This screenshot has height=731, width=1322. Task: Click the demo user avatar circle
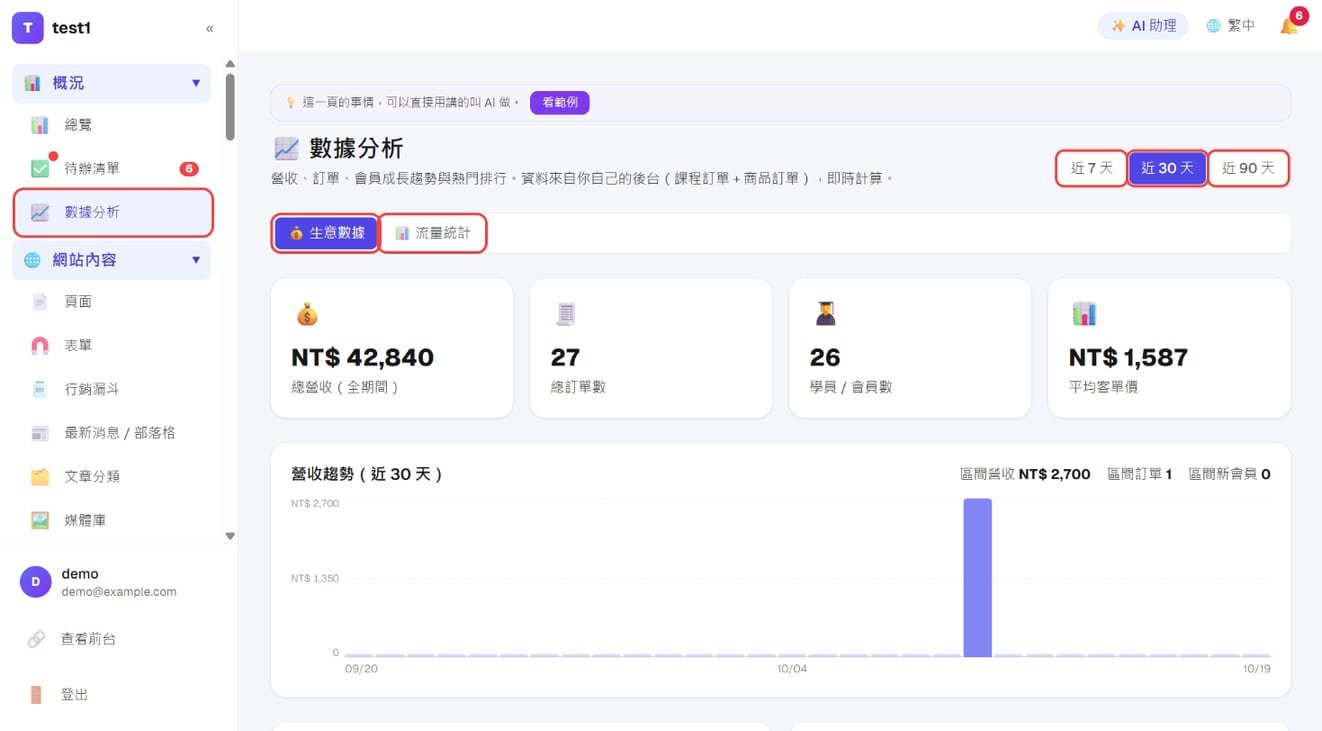click(x=36, y=582)
